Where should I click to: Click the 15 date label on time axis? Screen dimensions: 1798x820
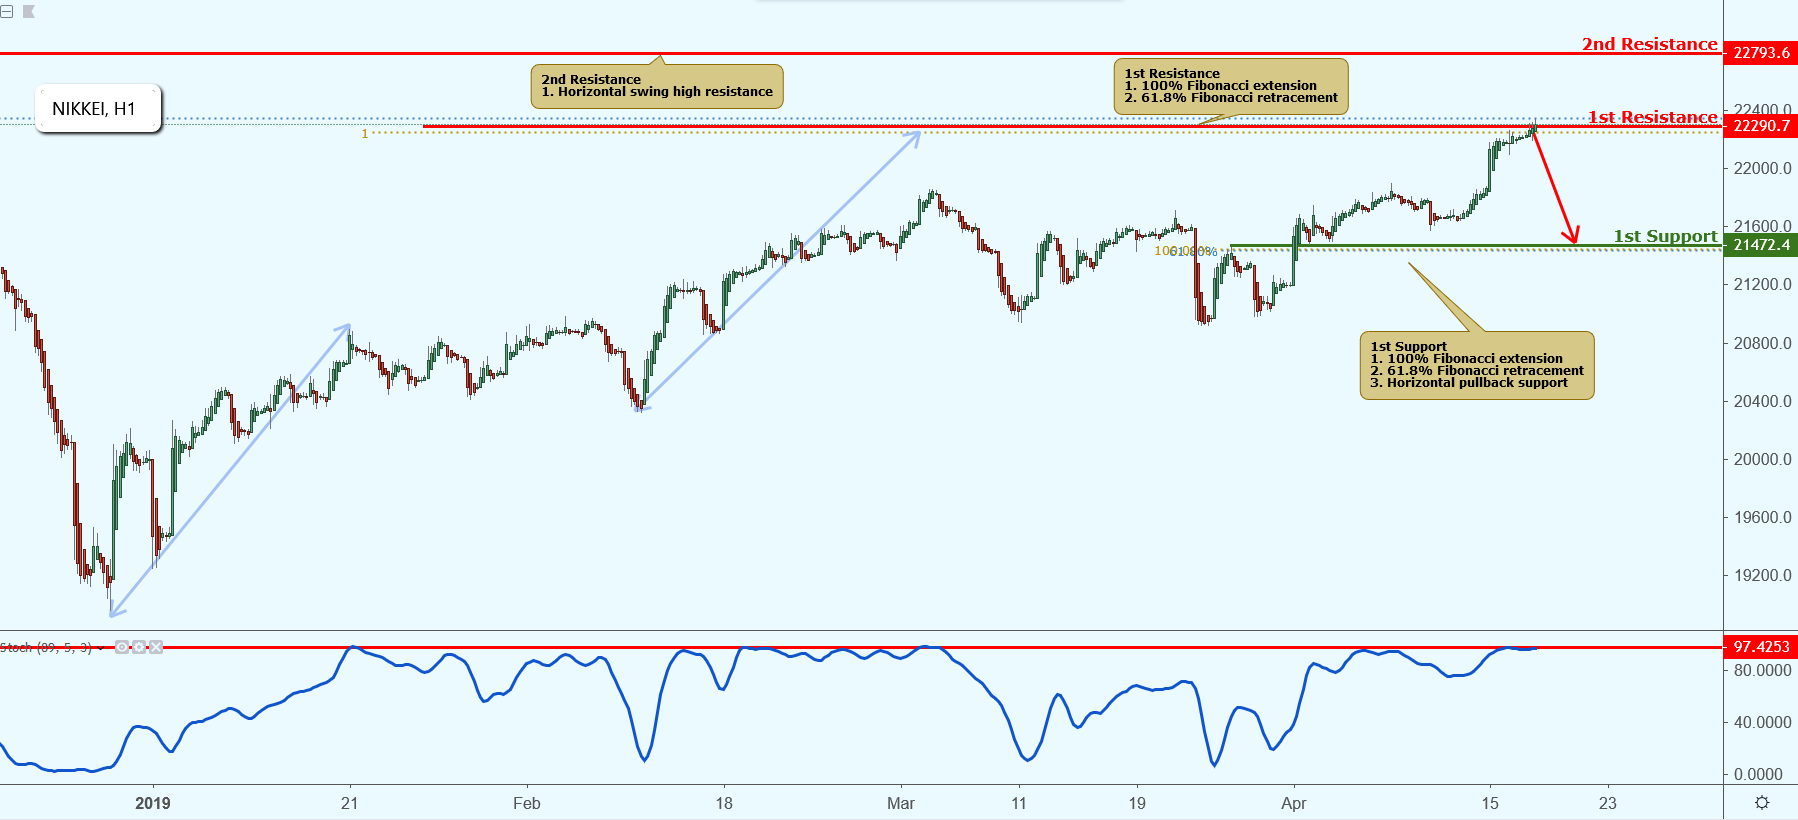(x=1490, y=803)
